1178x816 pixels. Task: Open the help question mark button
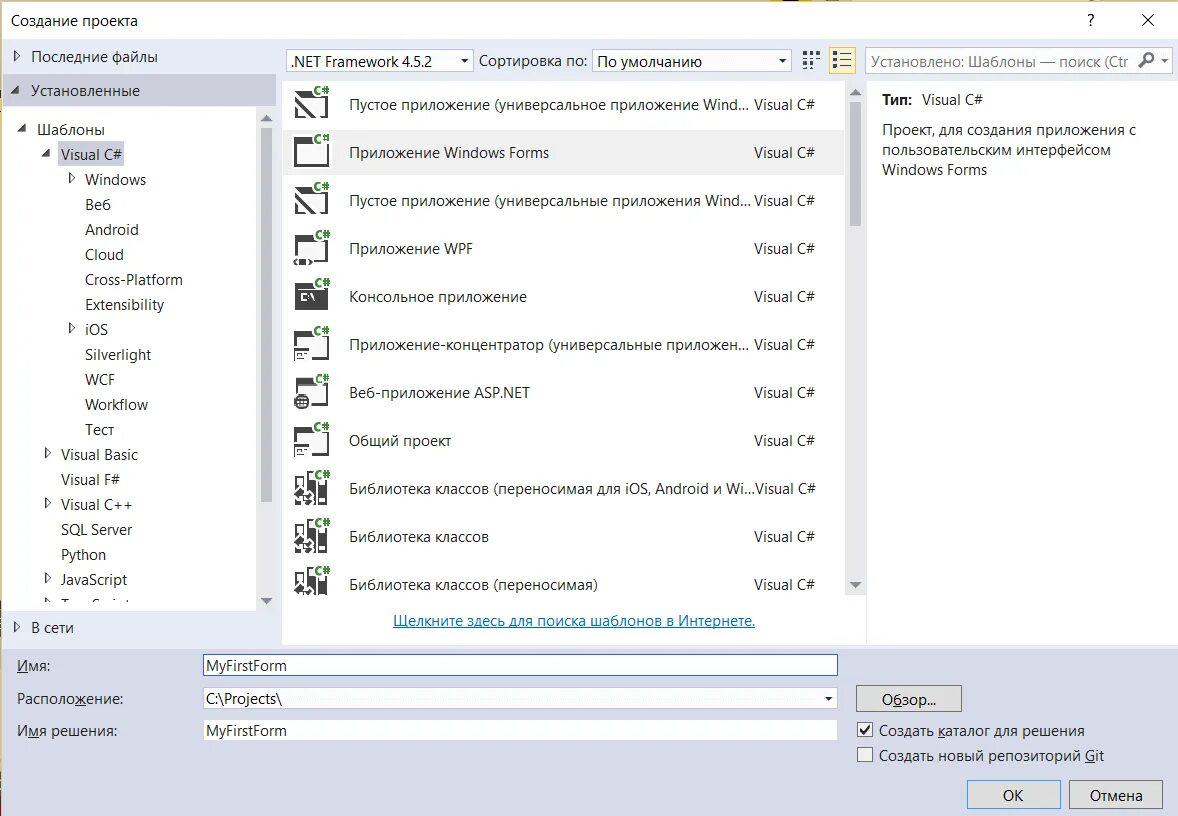(x=1091, y=20)
